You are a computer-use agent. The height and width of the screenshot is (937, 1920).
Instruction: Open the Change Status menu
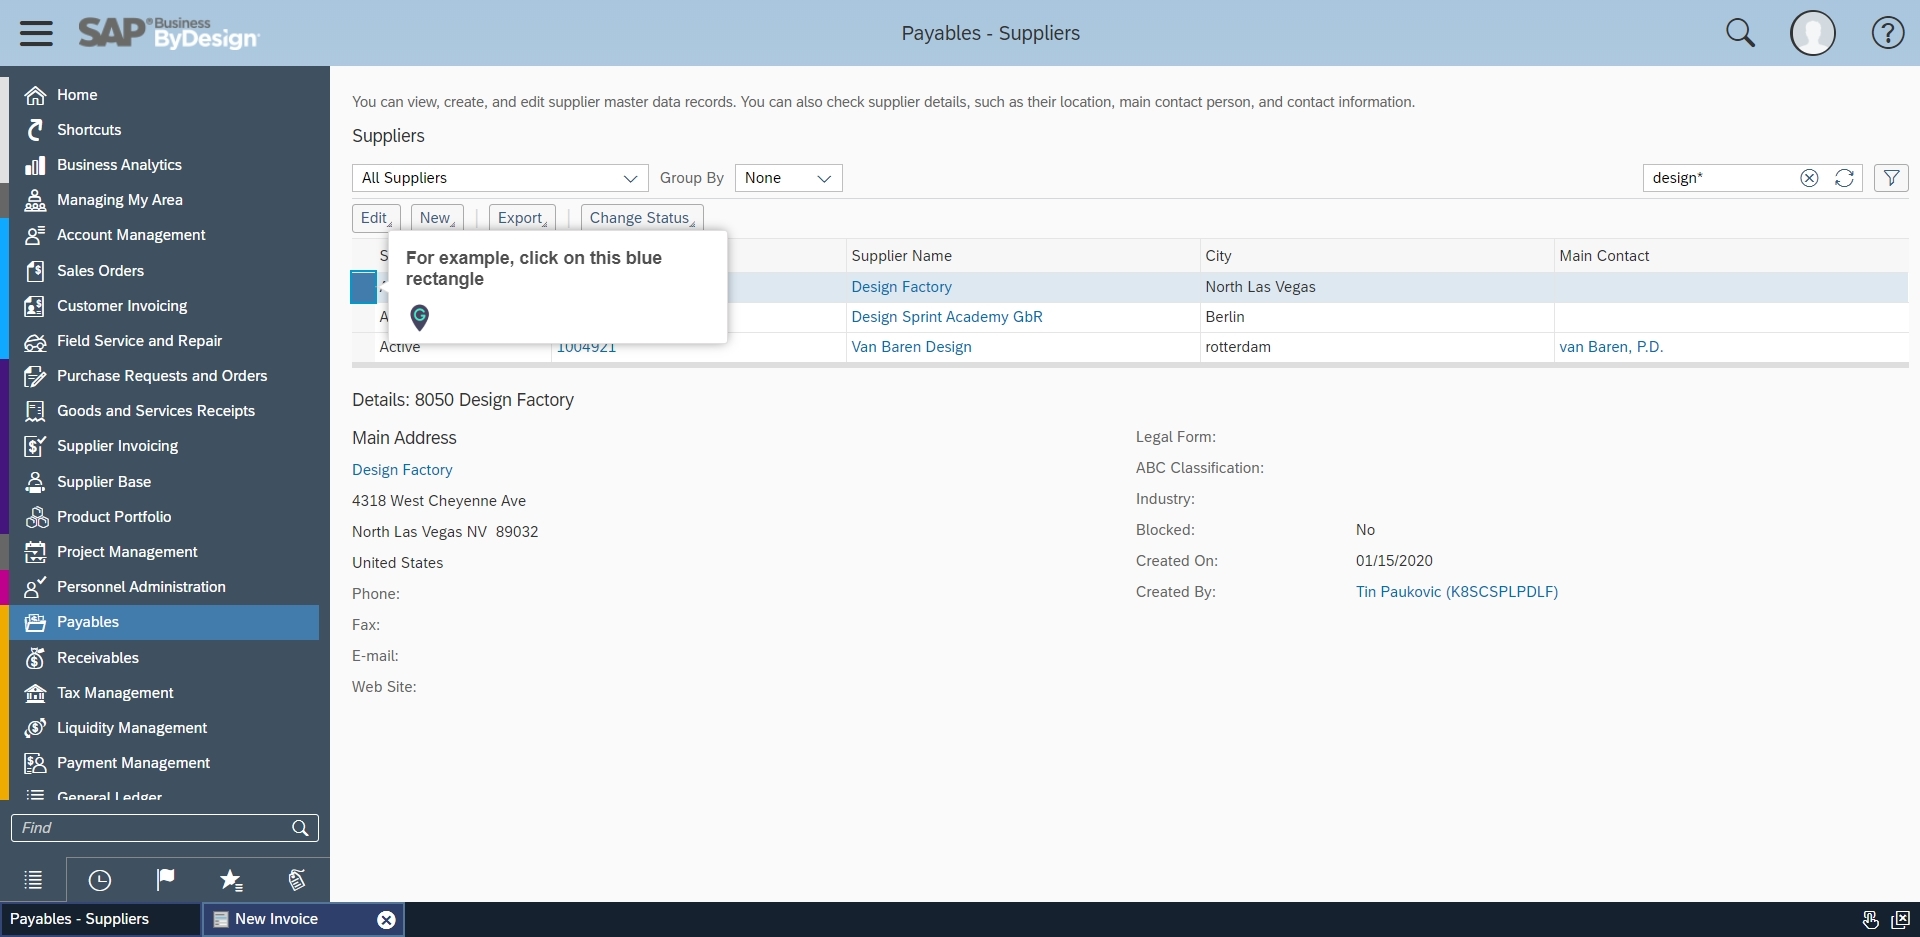[642, 218]
